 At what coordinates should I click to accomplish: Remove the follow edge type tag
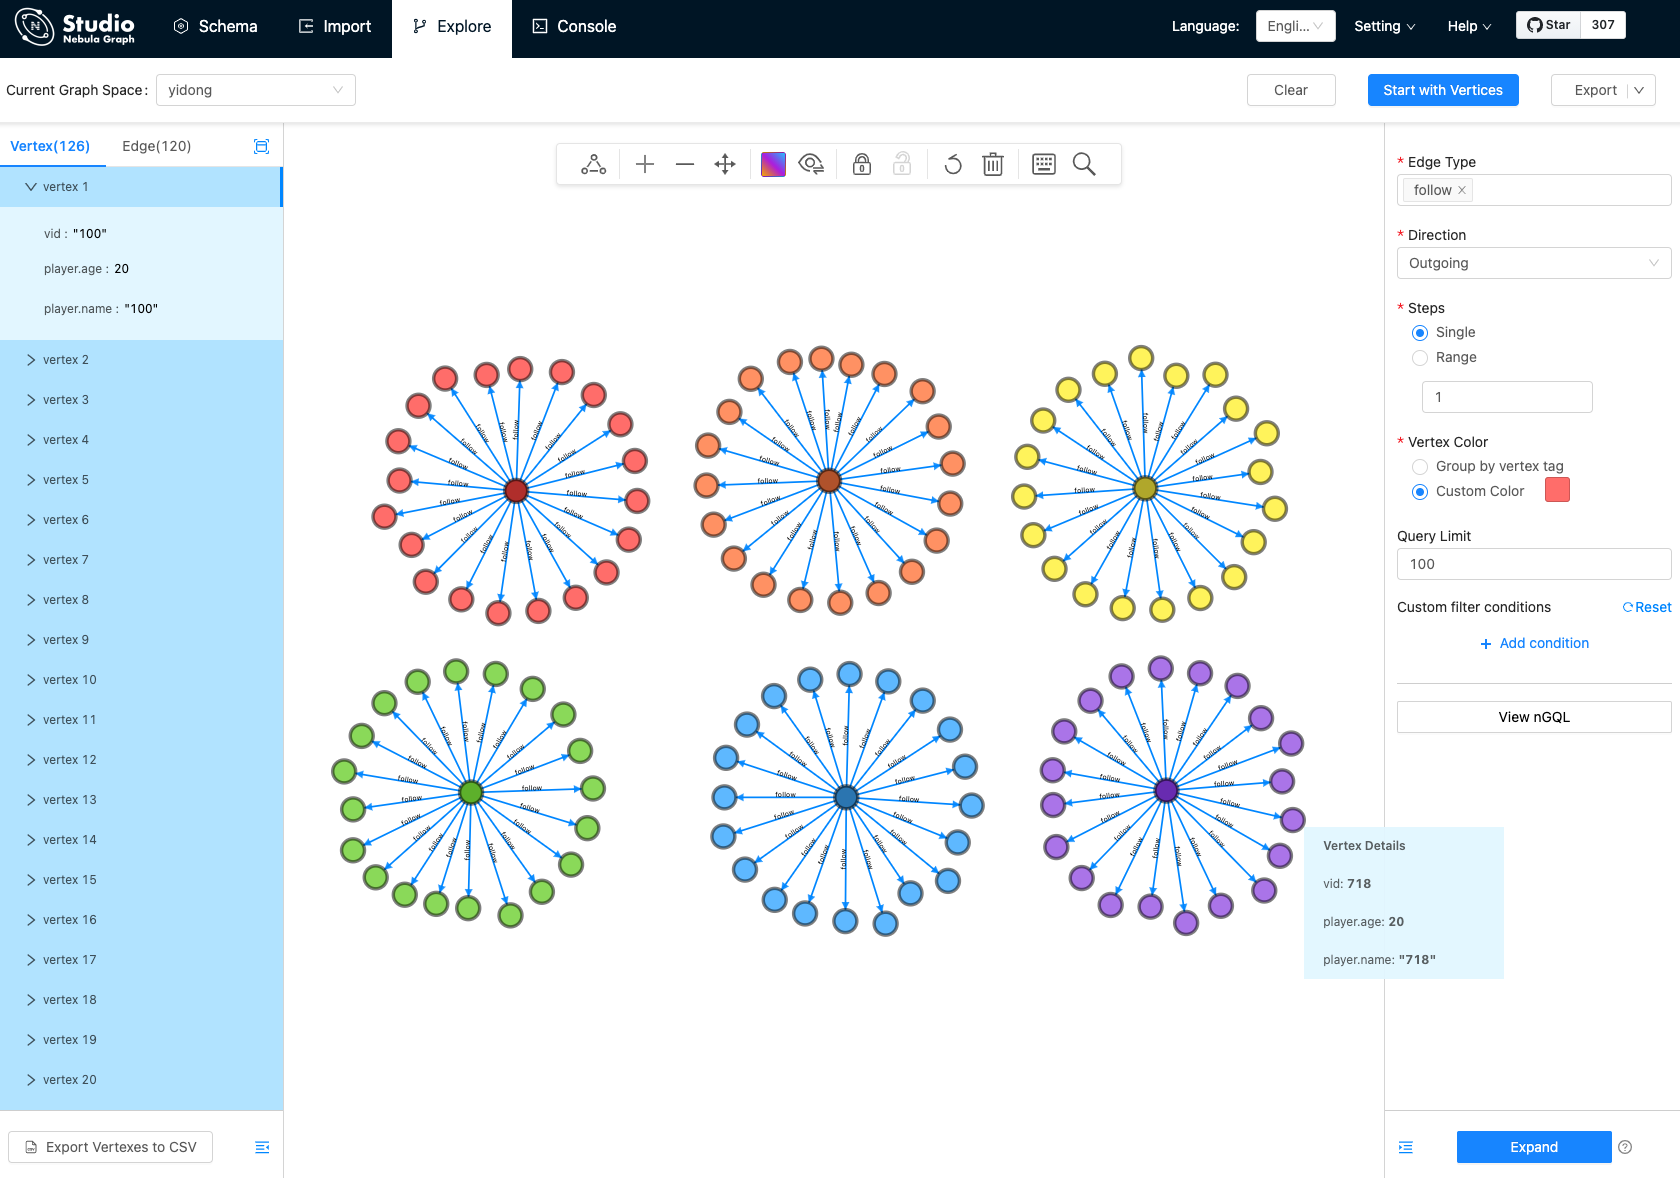[x=1462, y=190]
